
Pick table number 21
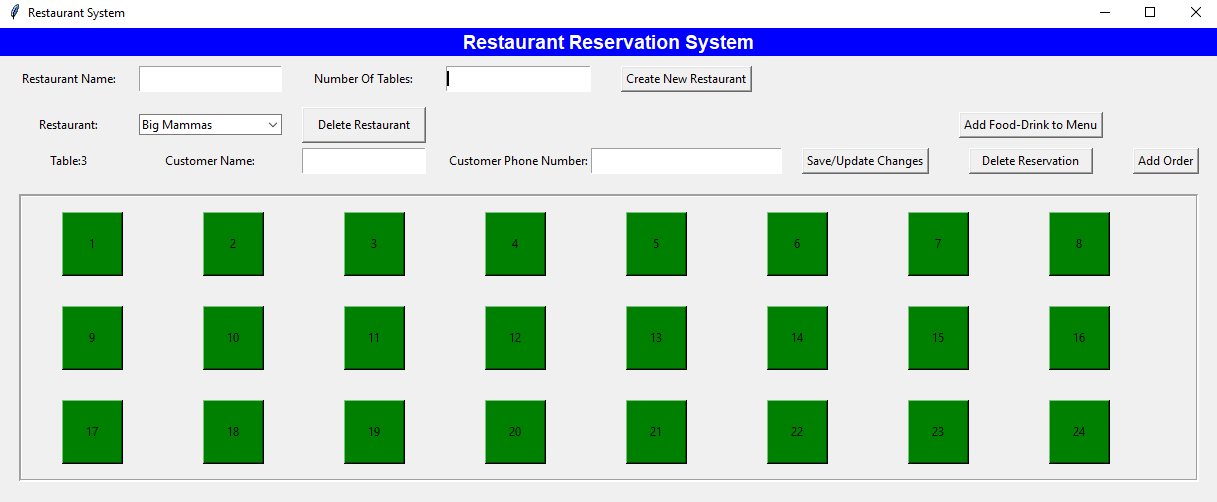[656, 431]
